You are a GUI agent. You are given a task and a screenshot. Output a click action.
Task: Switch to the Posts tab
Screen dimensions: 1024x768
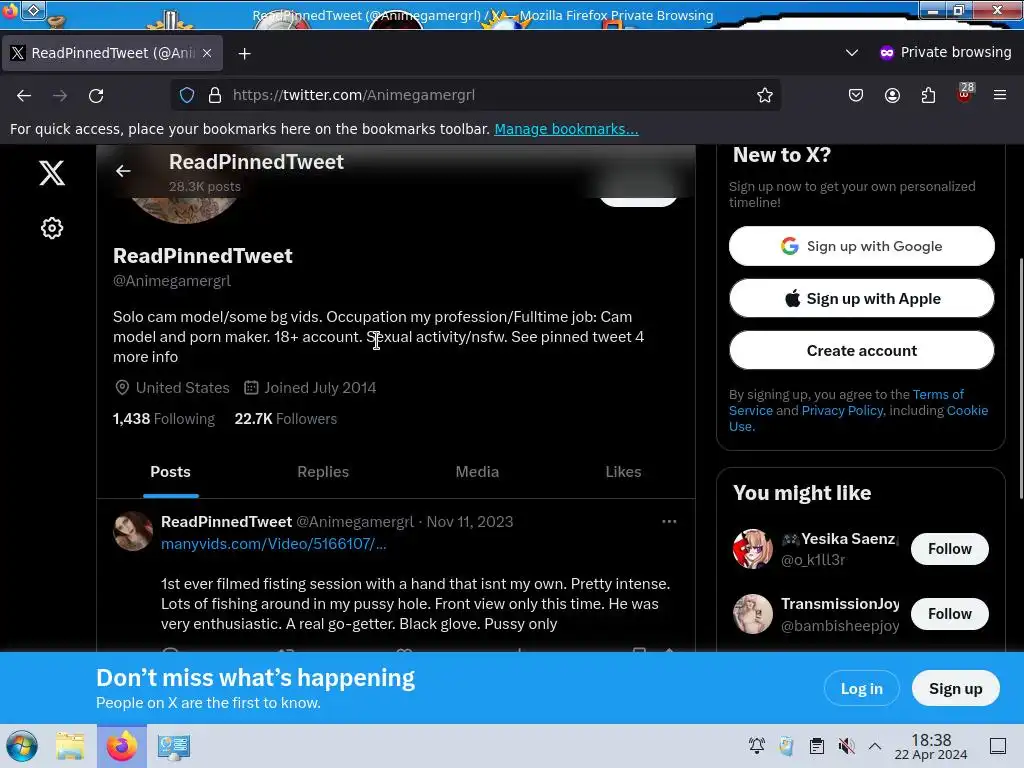(x=170, y=472)
